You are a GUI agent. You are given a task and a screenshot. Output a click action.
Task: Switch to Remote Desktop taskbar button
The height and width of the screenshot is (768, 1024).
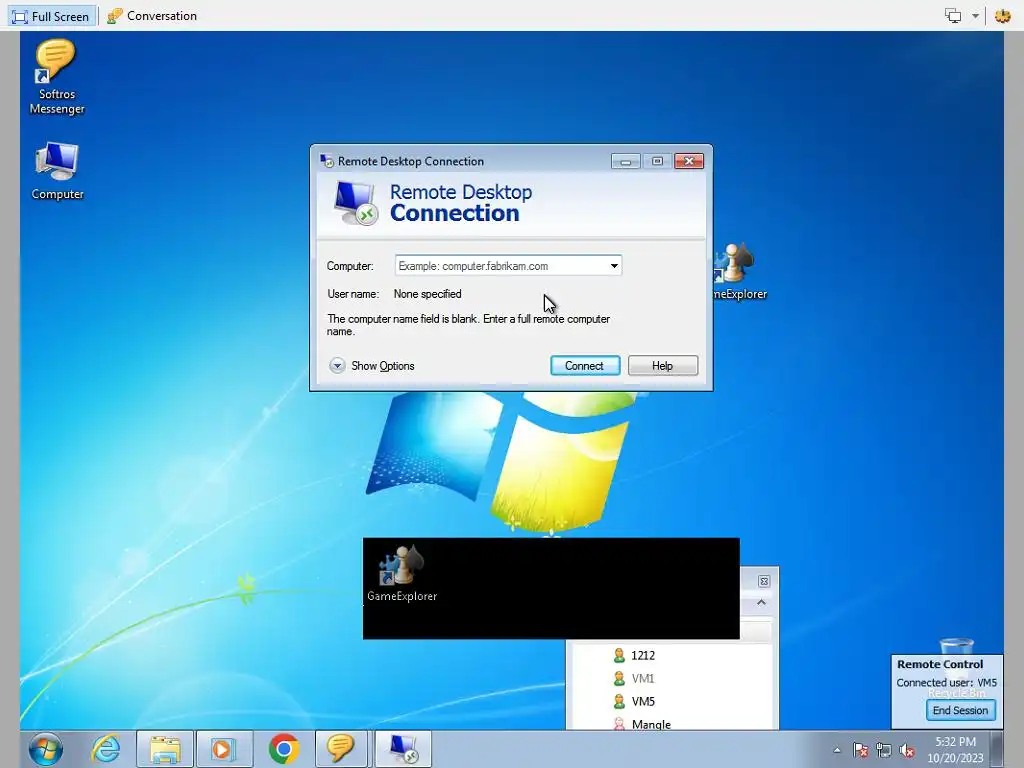(403, 749)
